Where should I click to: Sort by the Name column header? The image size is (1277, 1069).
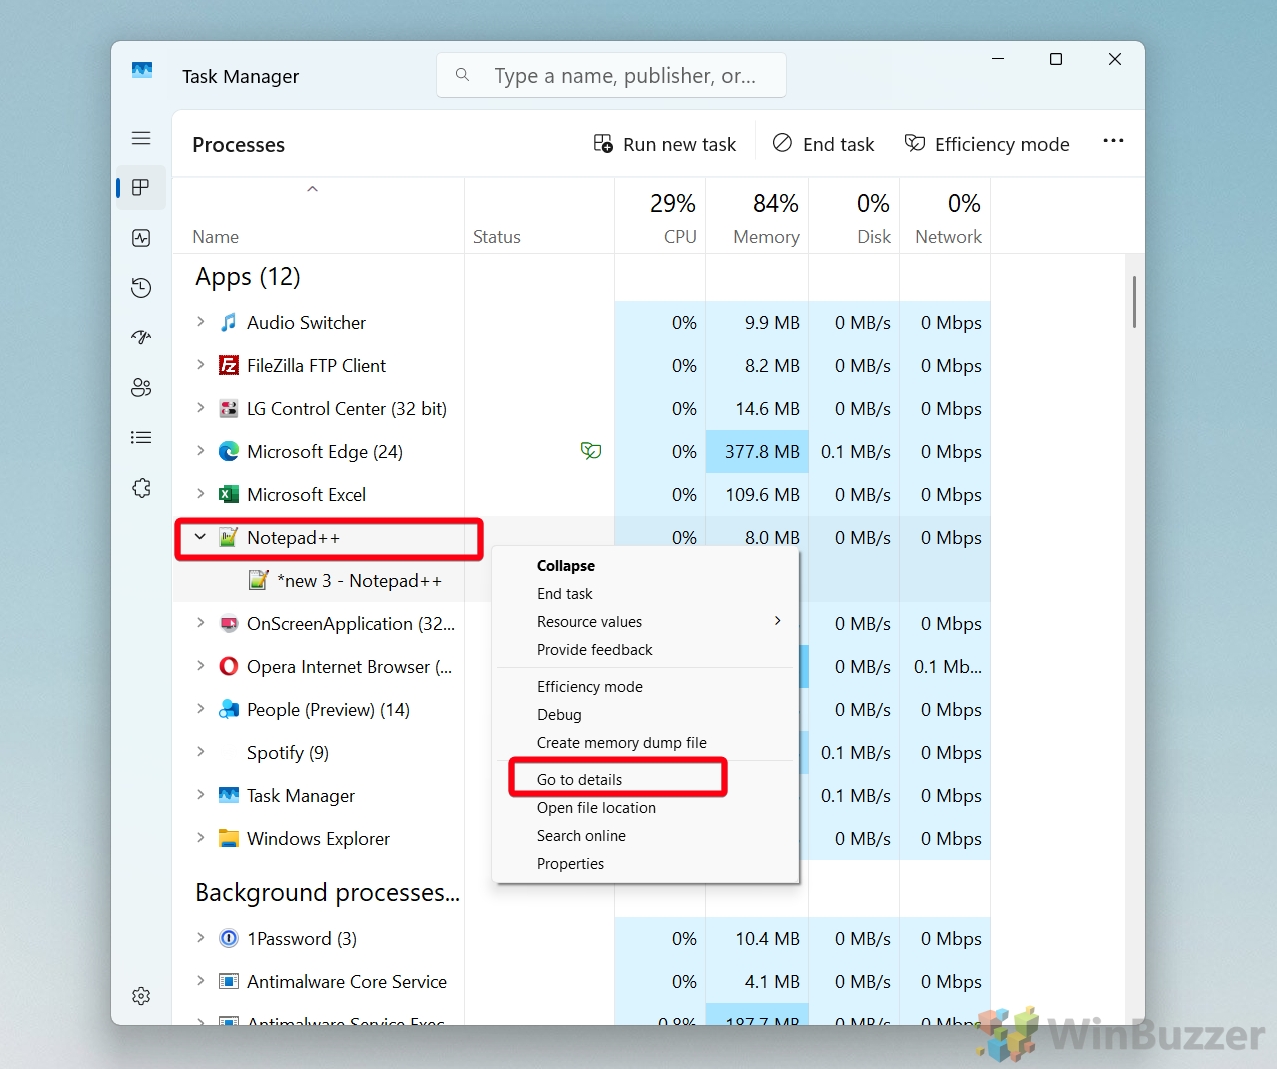click(318, 216)
